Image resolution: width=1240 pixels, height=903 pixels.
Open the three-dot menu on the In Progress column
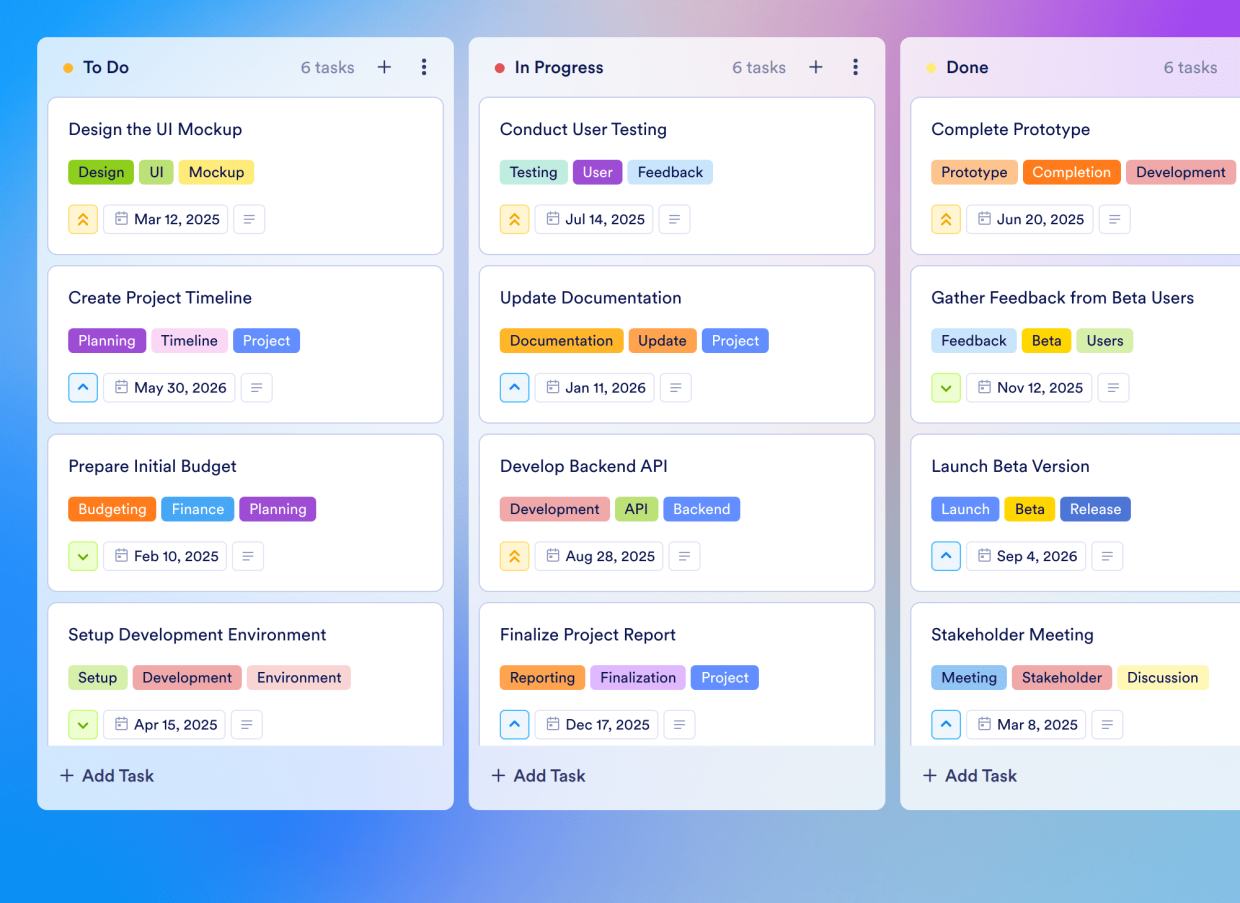(856, 67)
